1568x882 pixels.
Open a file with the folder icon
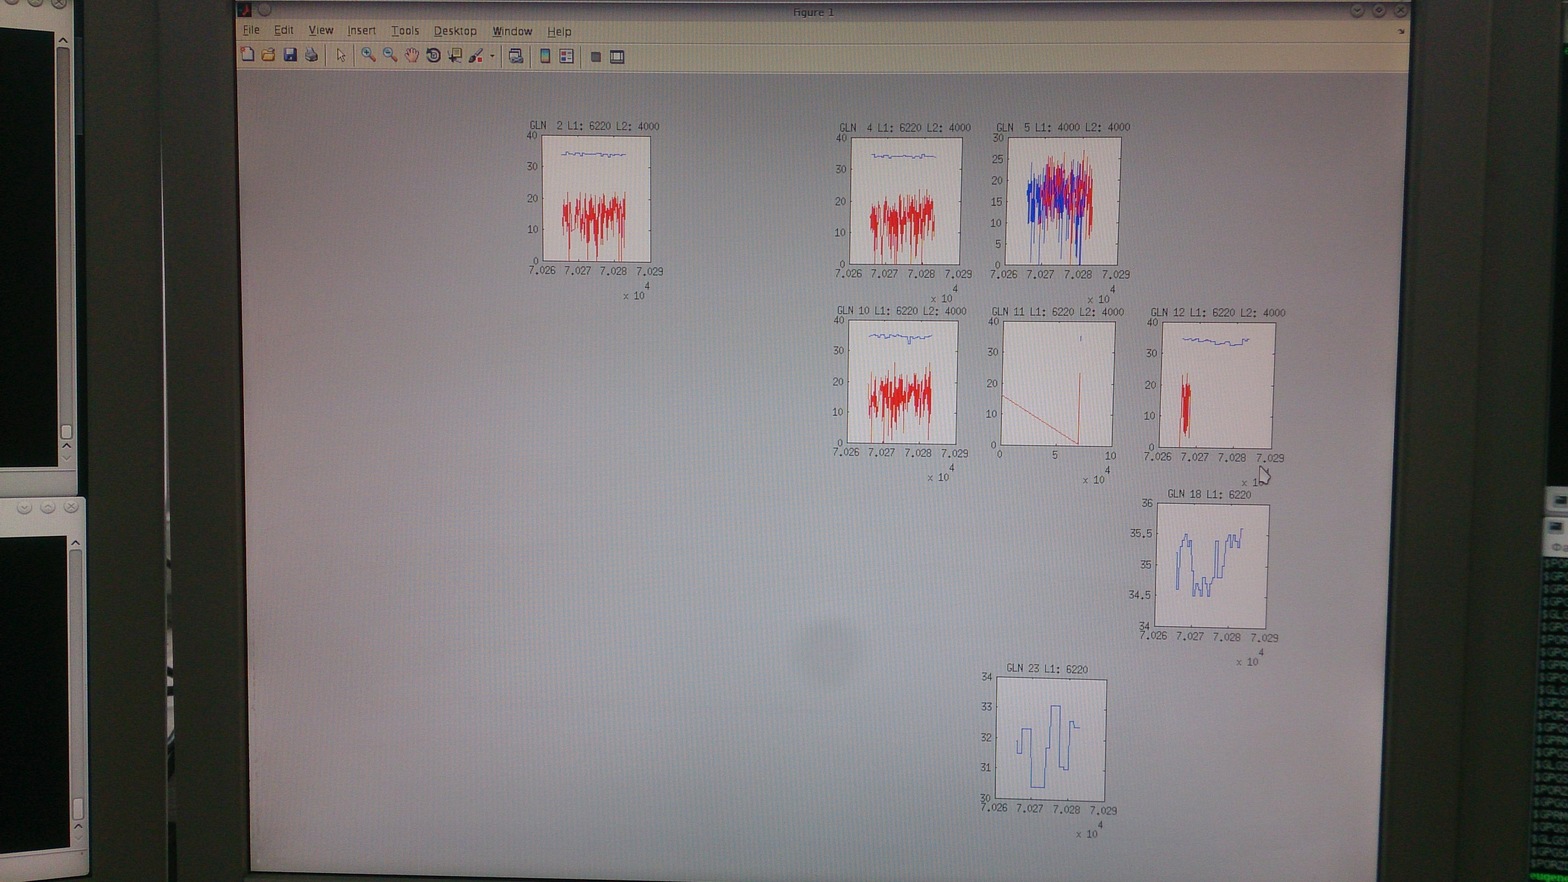tap(268, 56)
